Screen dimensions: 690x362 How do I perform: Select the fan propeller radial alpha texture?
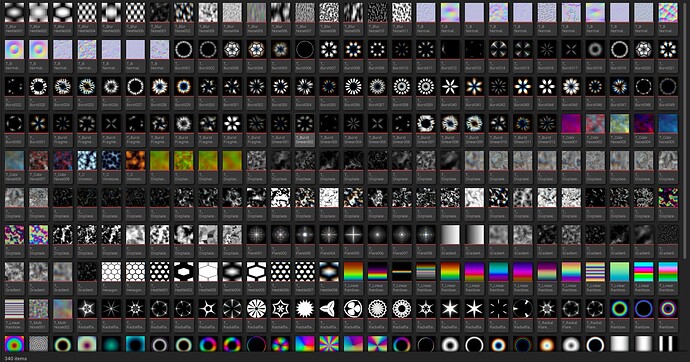click(353, 309)
